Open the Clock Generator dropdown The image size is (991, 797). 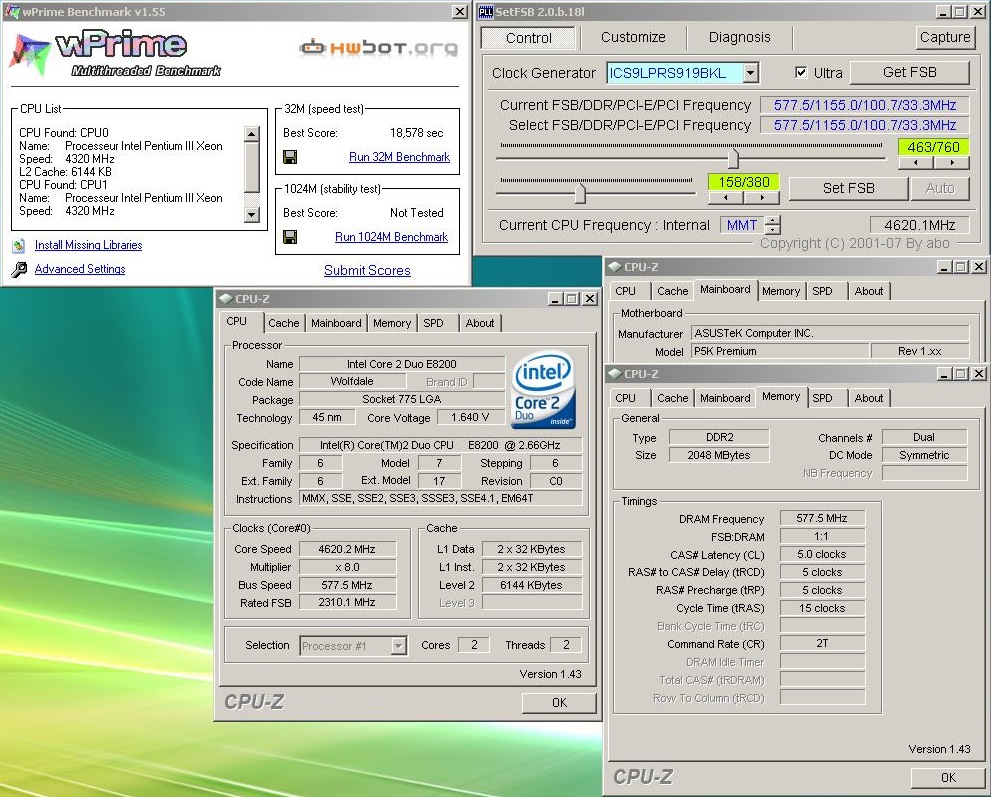750,73
